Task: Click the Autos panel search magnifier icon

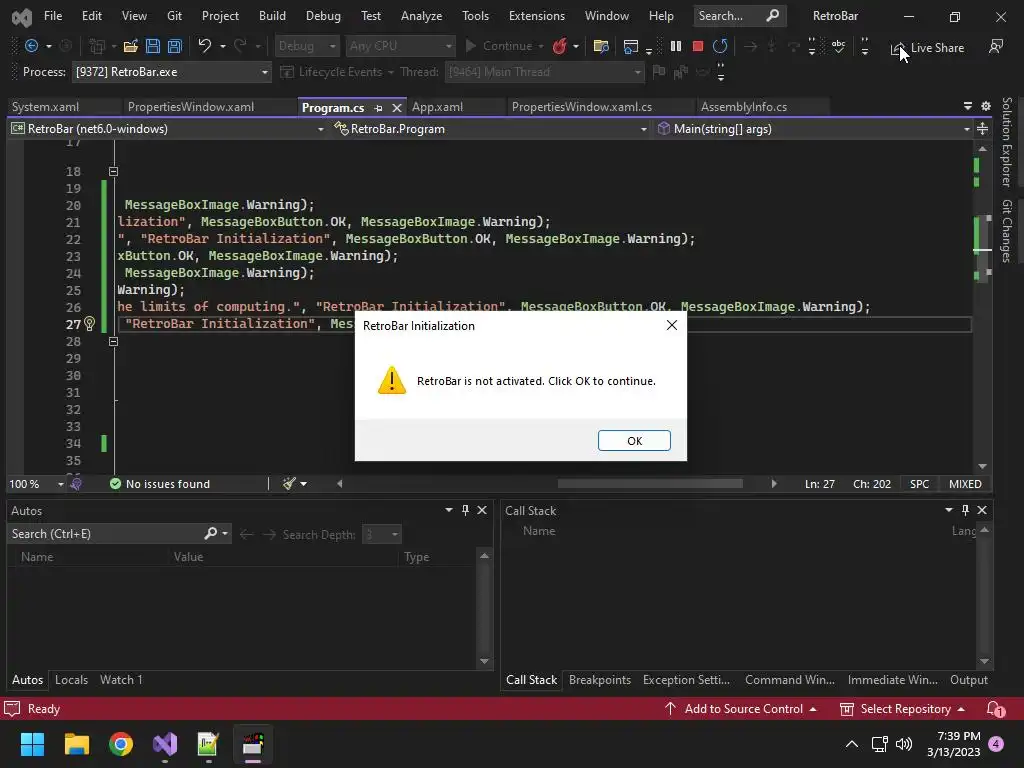Action: (x=210, y=534)
